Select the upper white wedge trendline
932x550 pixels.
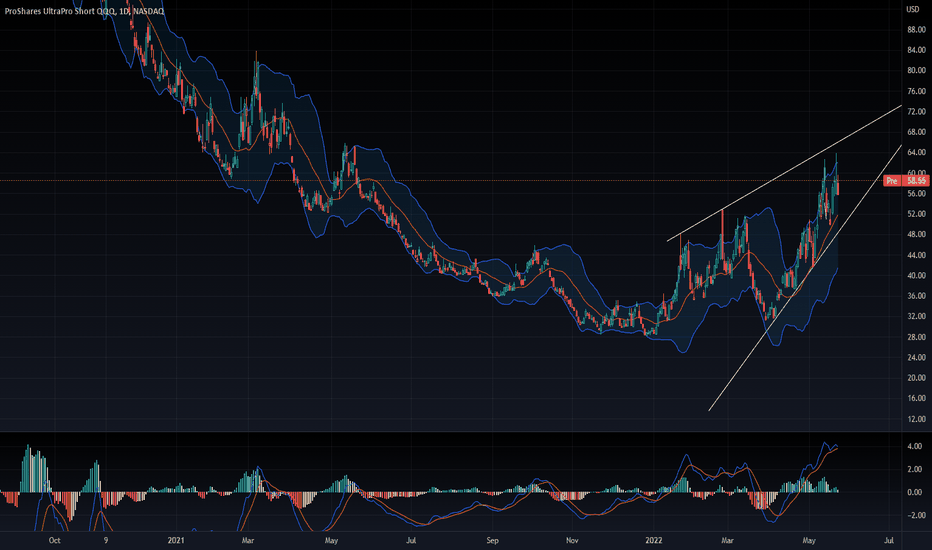point(785,173)
